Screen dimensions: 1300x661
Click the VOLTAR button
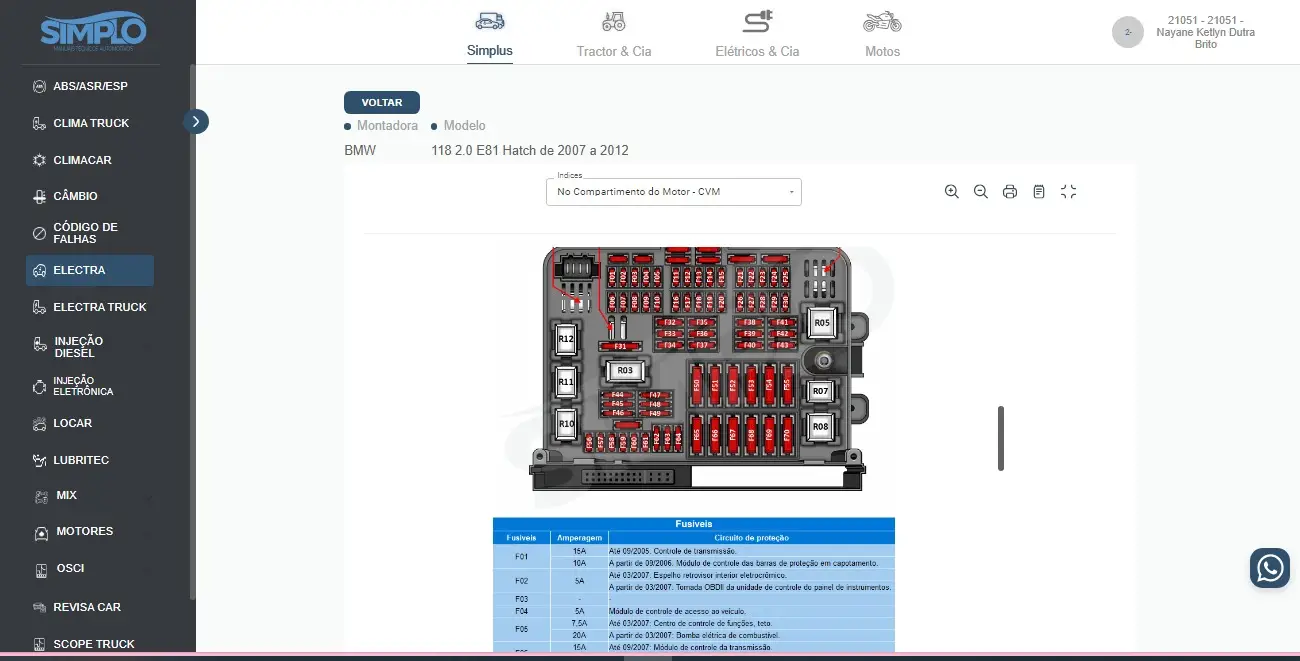tap(382, 102)
